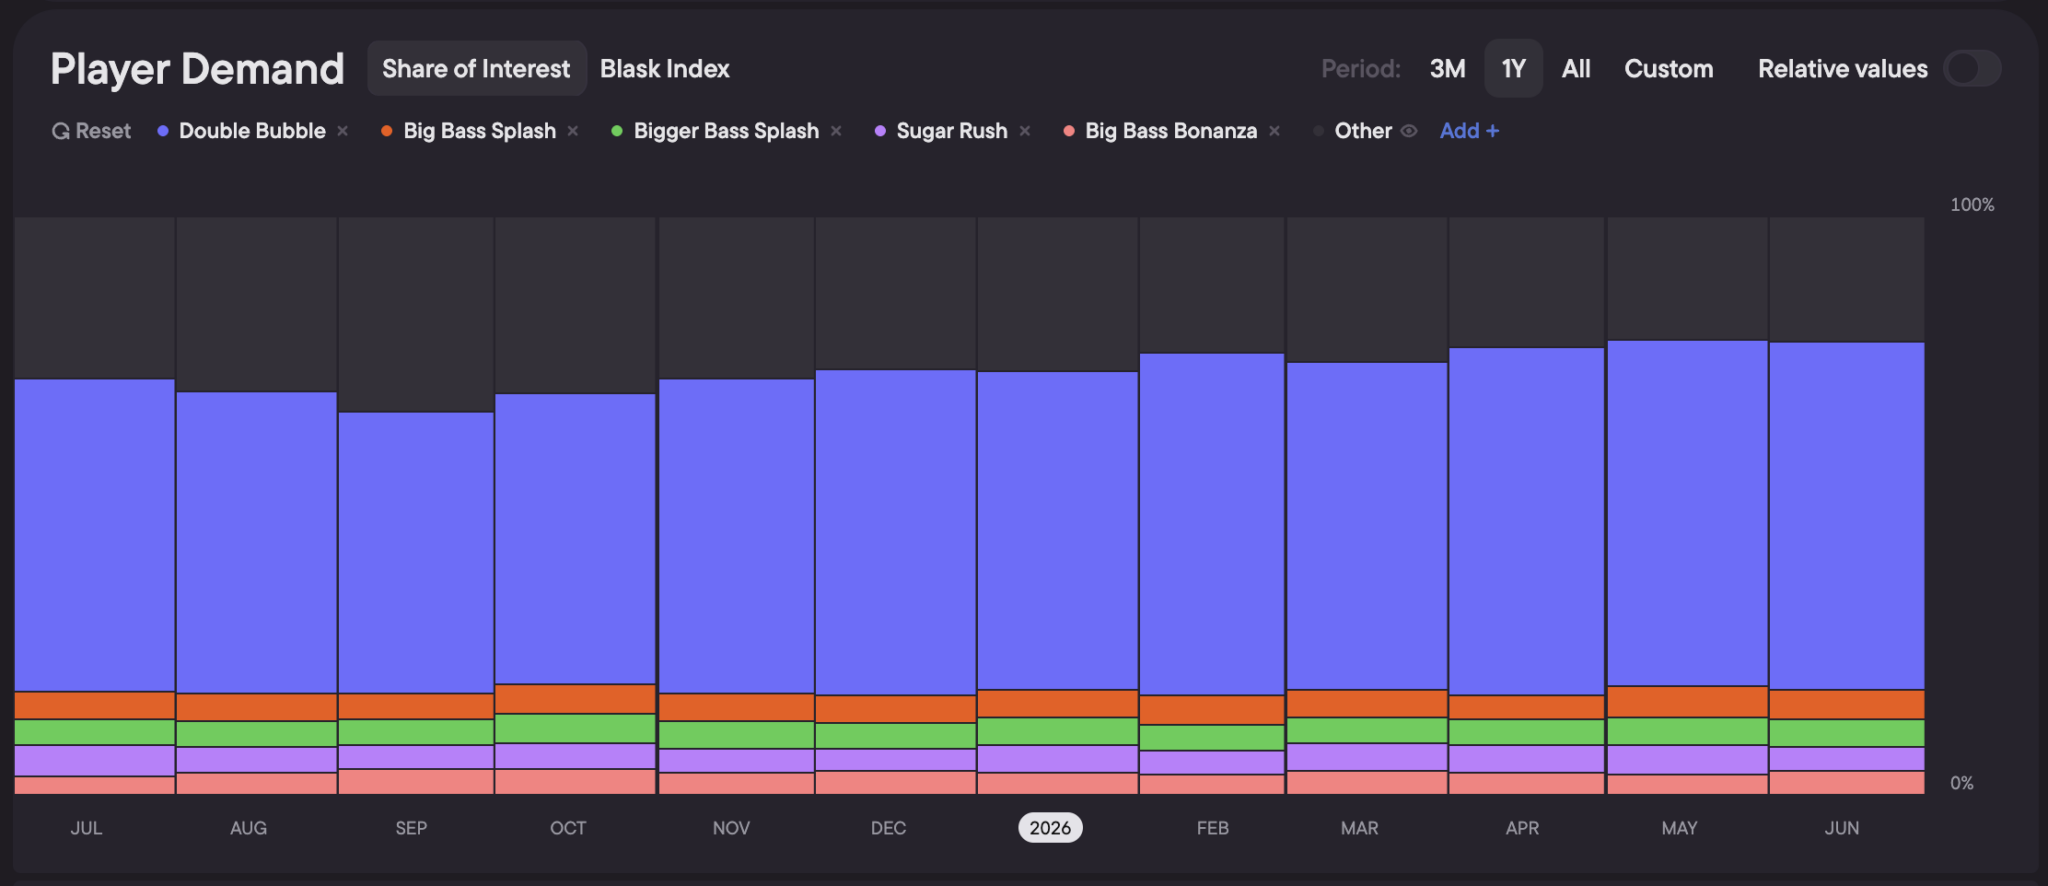2048x886 pixels.
Task: Select green Bigger Bass Splash segment in FEB
Action: (x=1212, y=738)
